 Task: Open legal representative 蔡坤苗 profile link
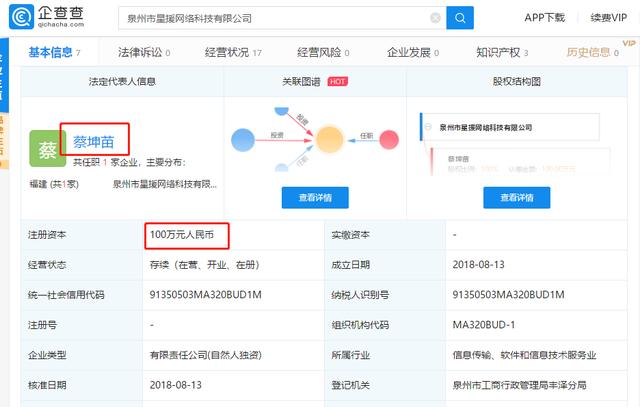(x=93, y=142)
